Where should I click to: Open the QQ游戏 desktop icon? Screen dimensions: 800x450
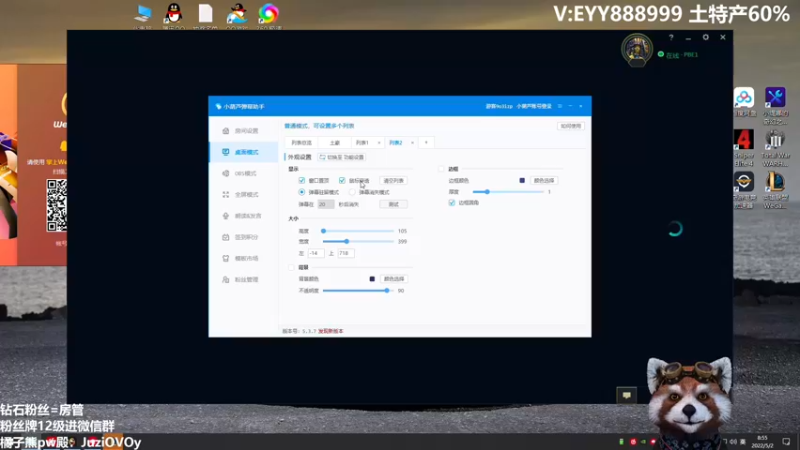[237, 14]
